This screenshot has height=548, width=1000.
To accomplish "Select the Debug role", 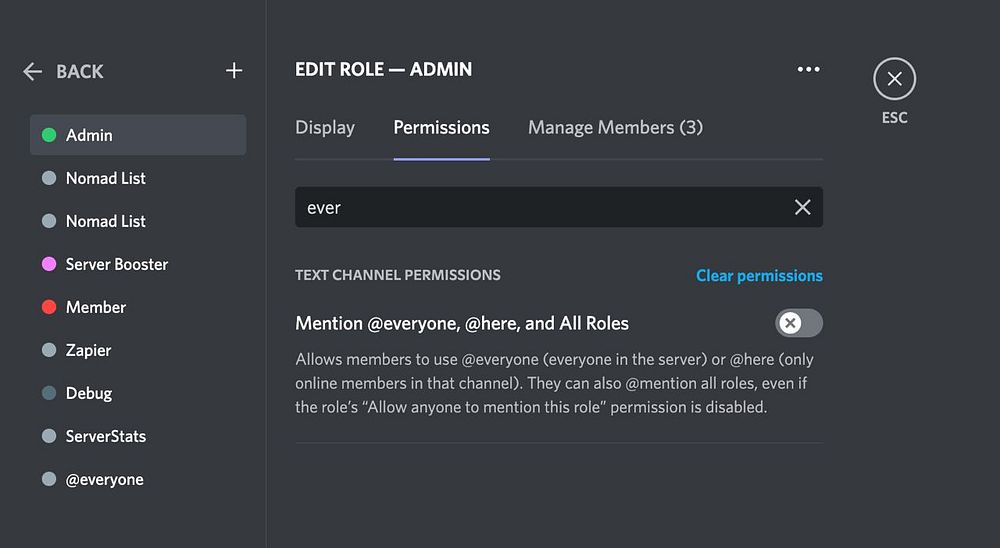I will click(x=89, y=393).
